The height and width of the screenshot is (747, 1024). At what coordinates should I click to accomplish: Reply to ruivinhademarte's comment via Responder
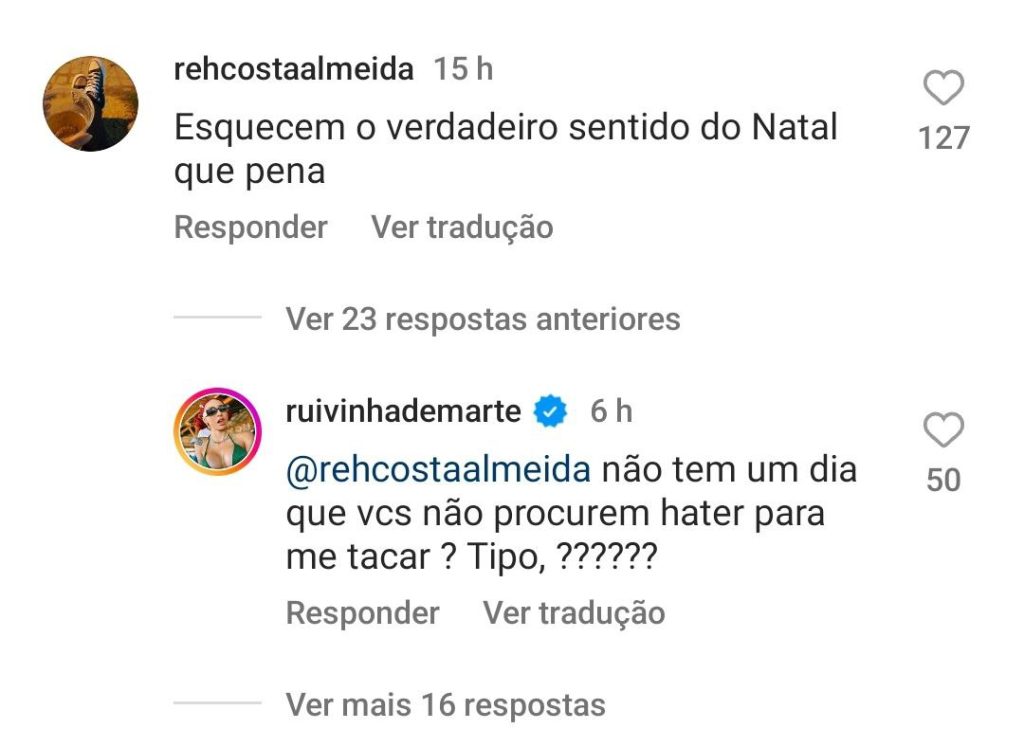point(362,612)
